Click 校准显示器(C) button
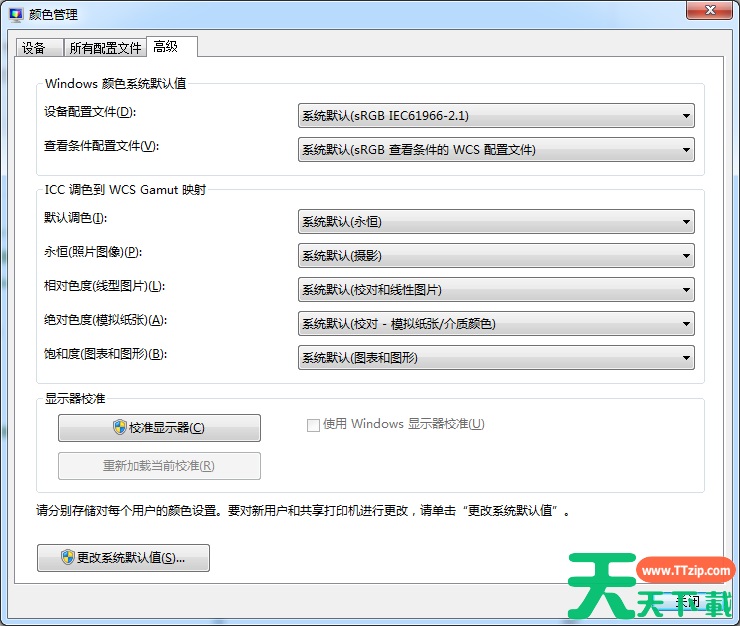Image resolution: width=740 pixels, height=626 pixels. coord(160,428)
